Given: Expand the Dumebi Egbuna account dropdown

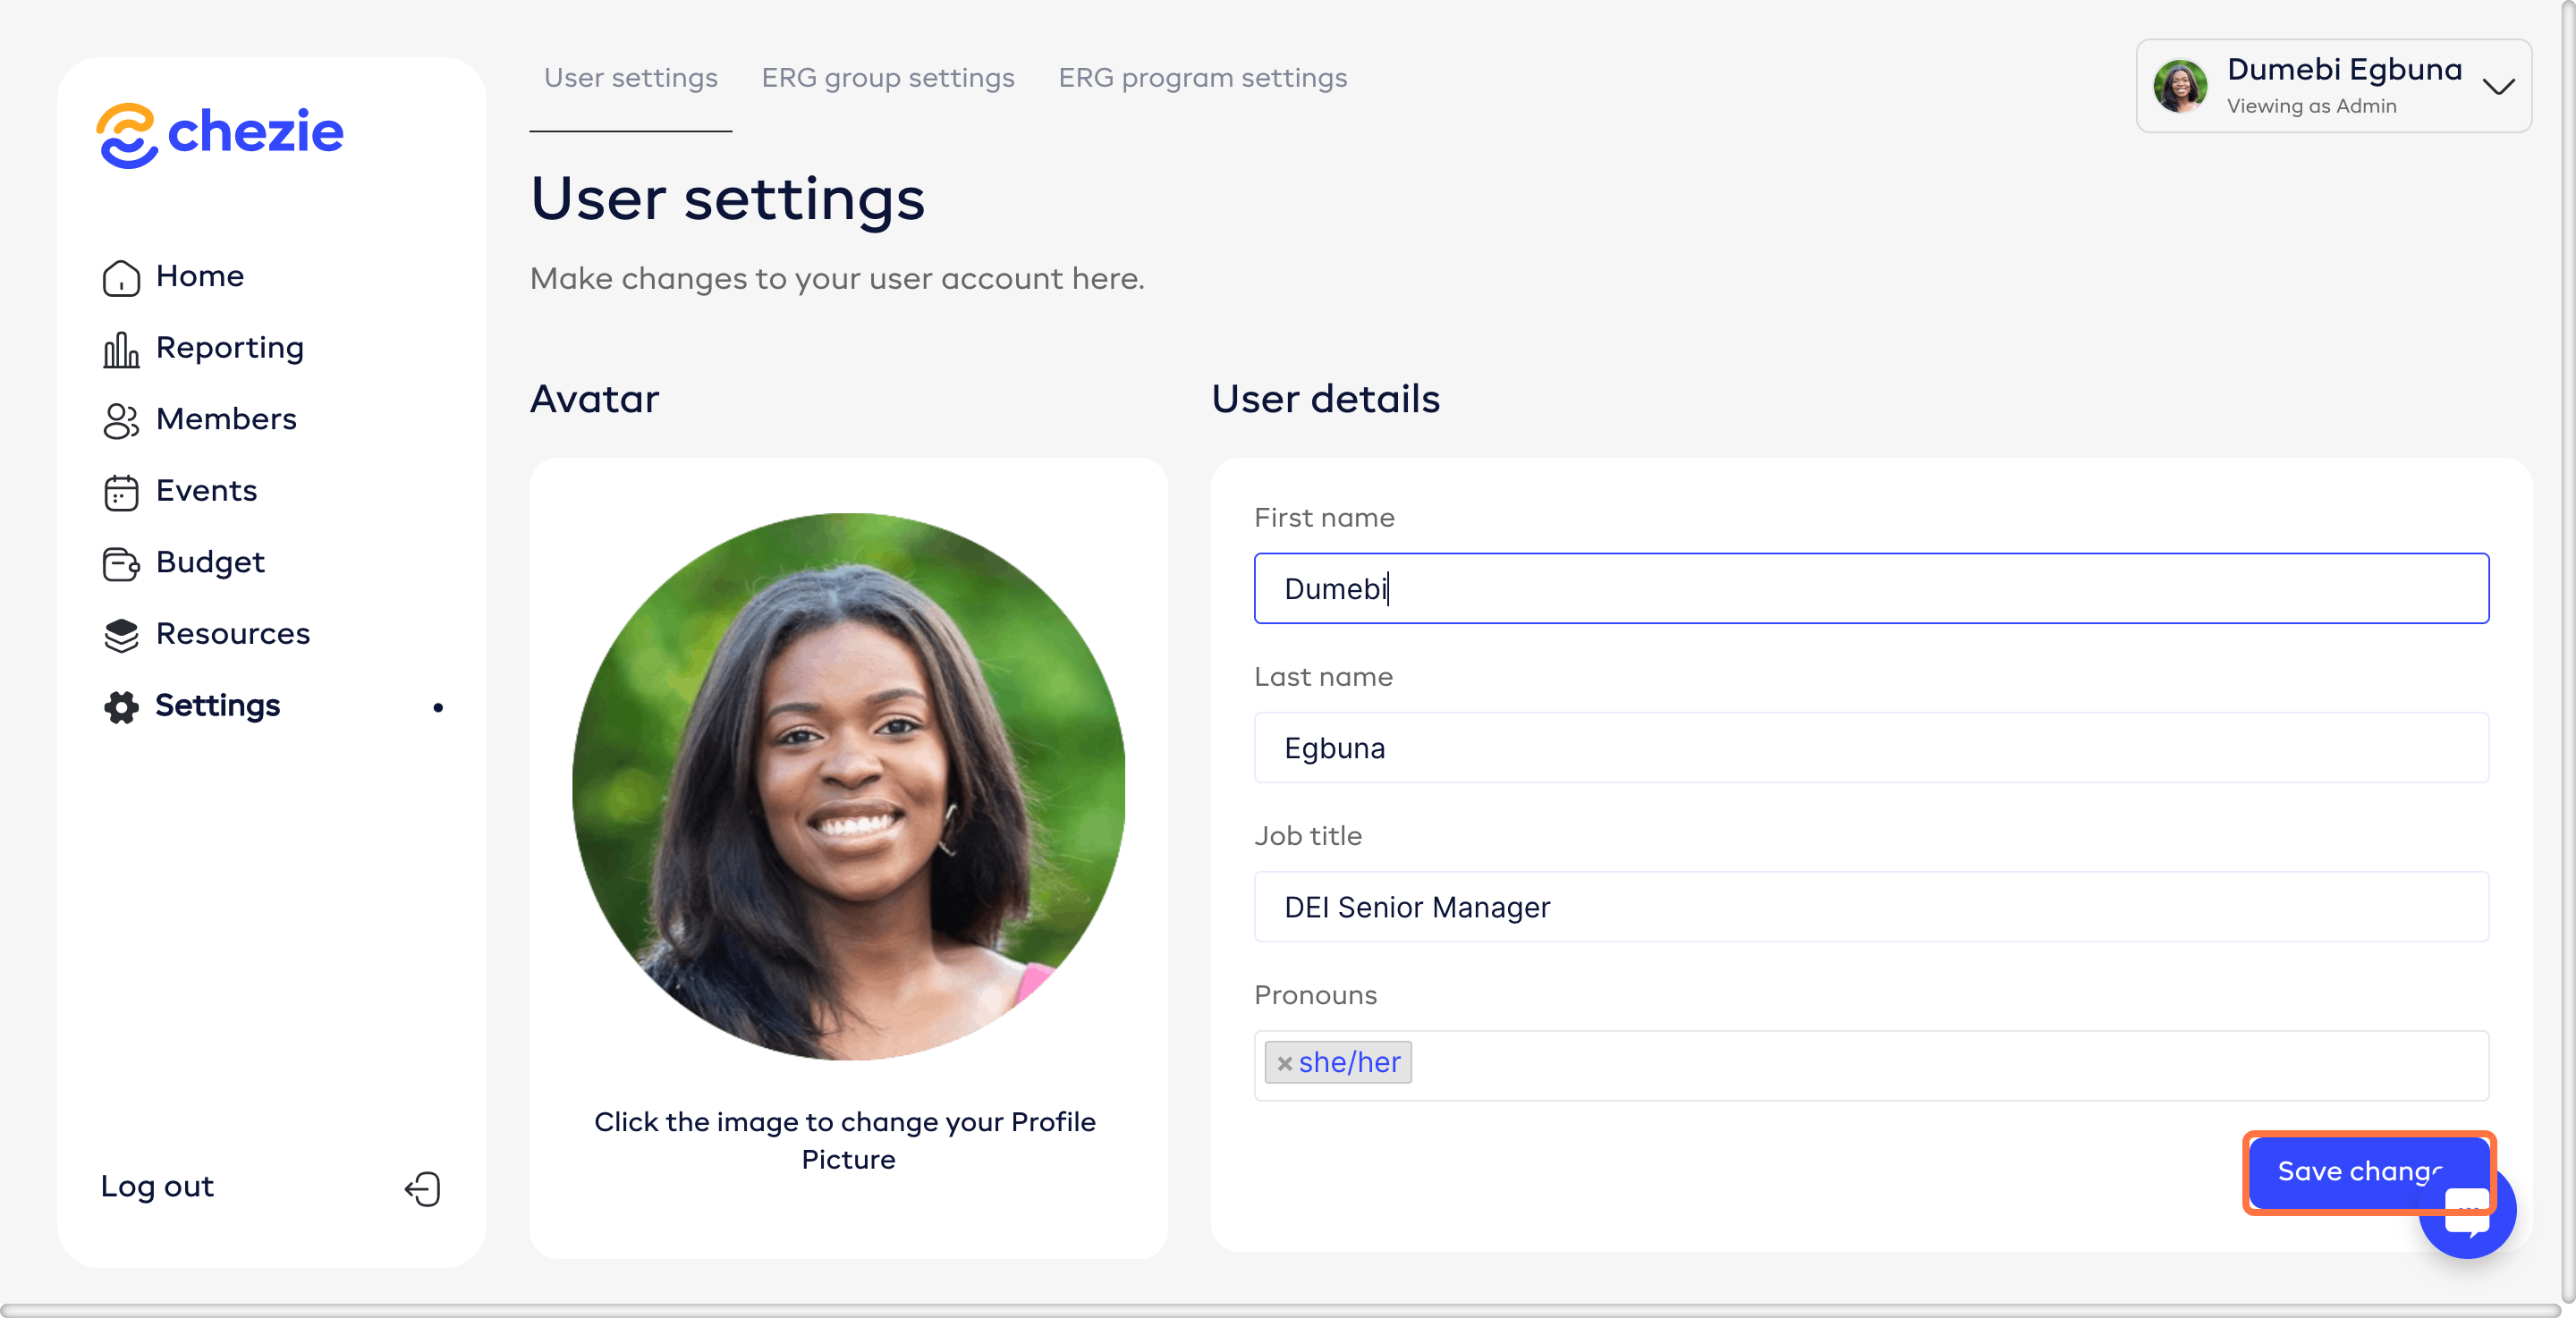Looking at the screenshot, I should [2498, 87].
